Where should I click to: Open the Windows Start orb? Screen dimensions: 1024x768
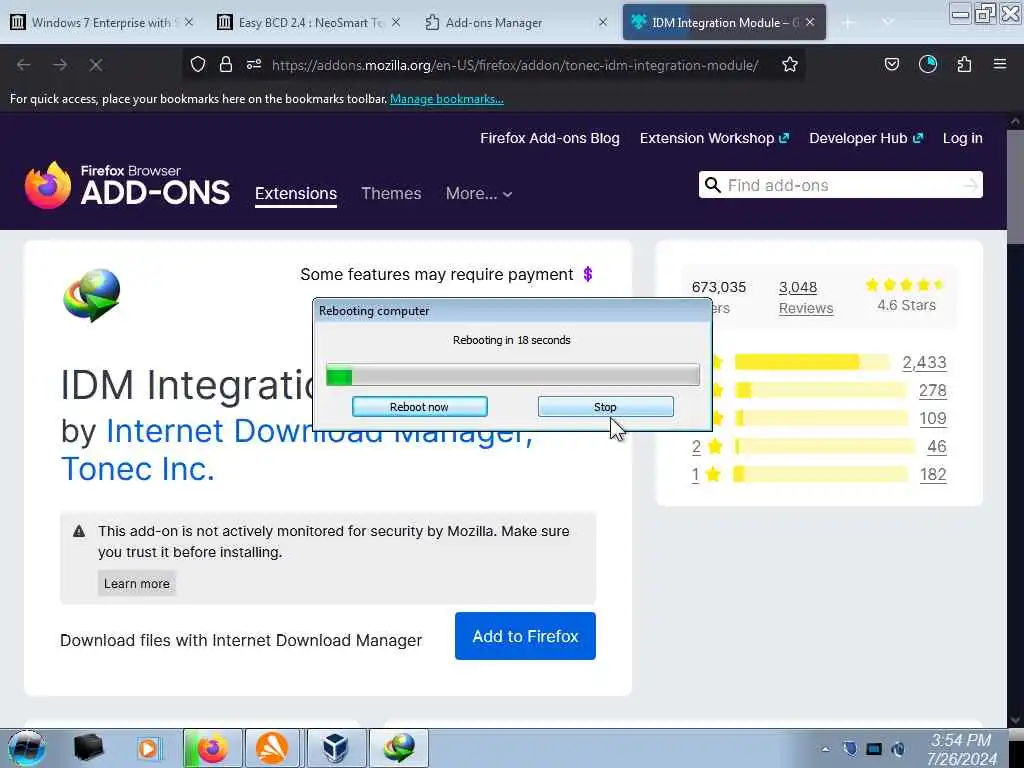pyautogui.click(x=27, y=748)
